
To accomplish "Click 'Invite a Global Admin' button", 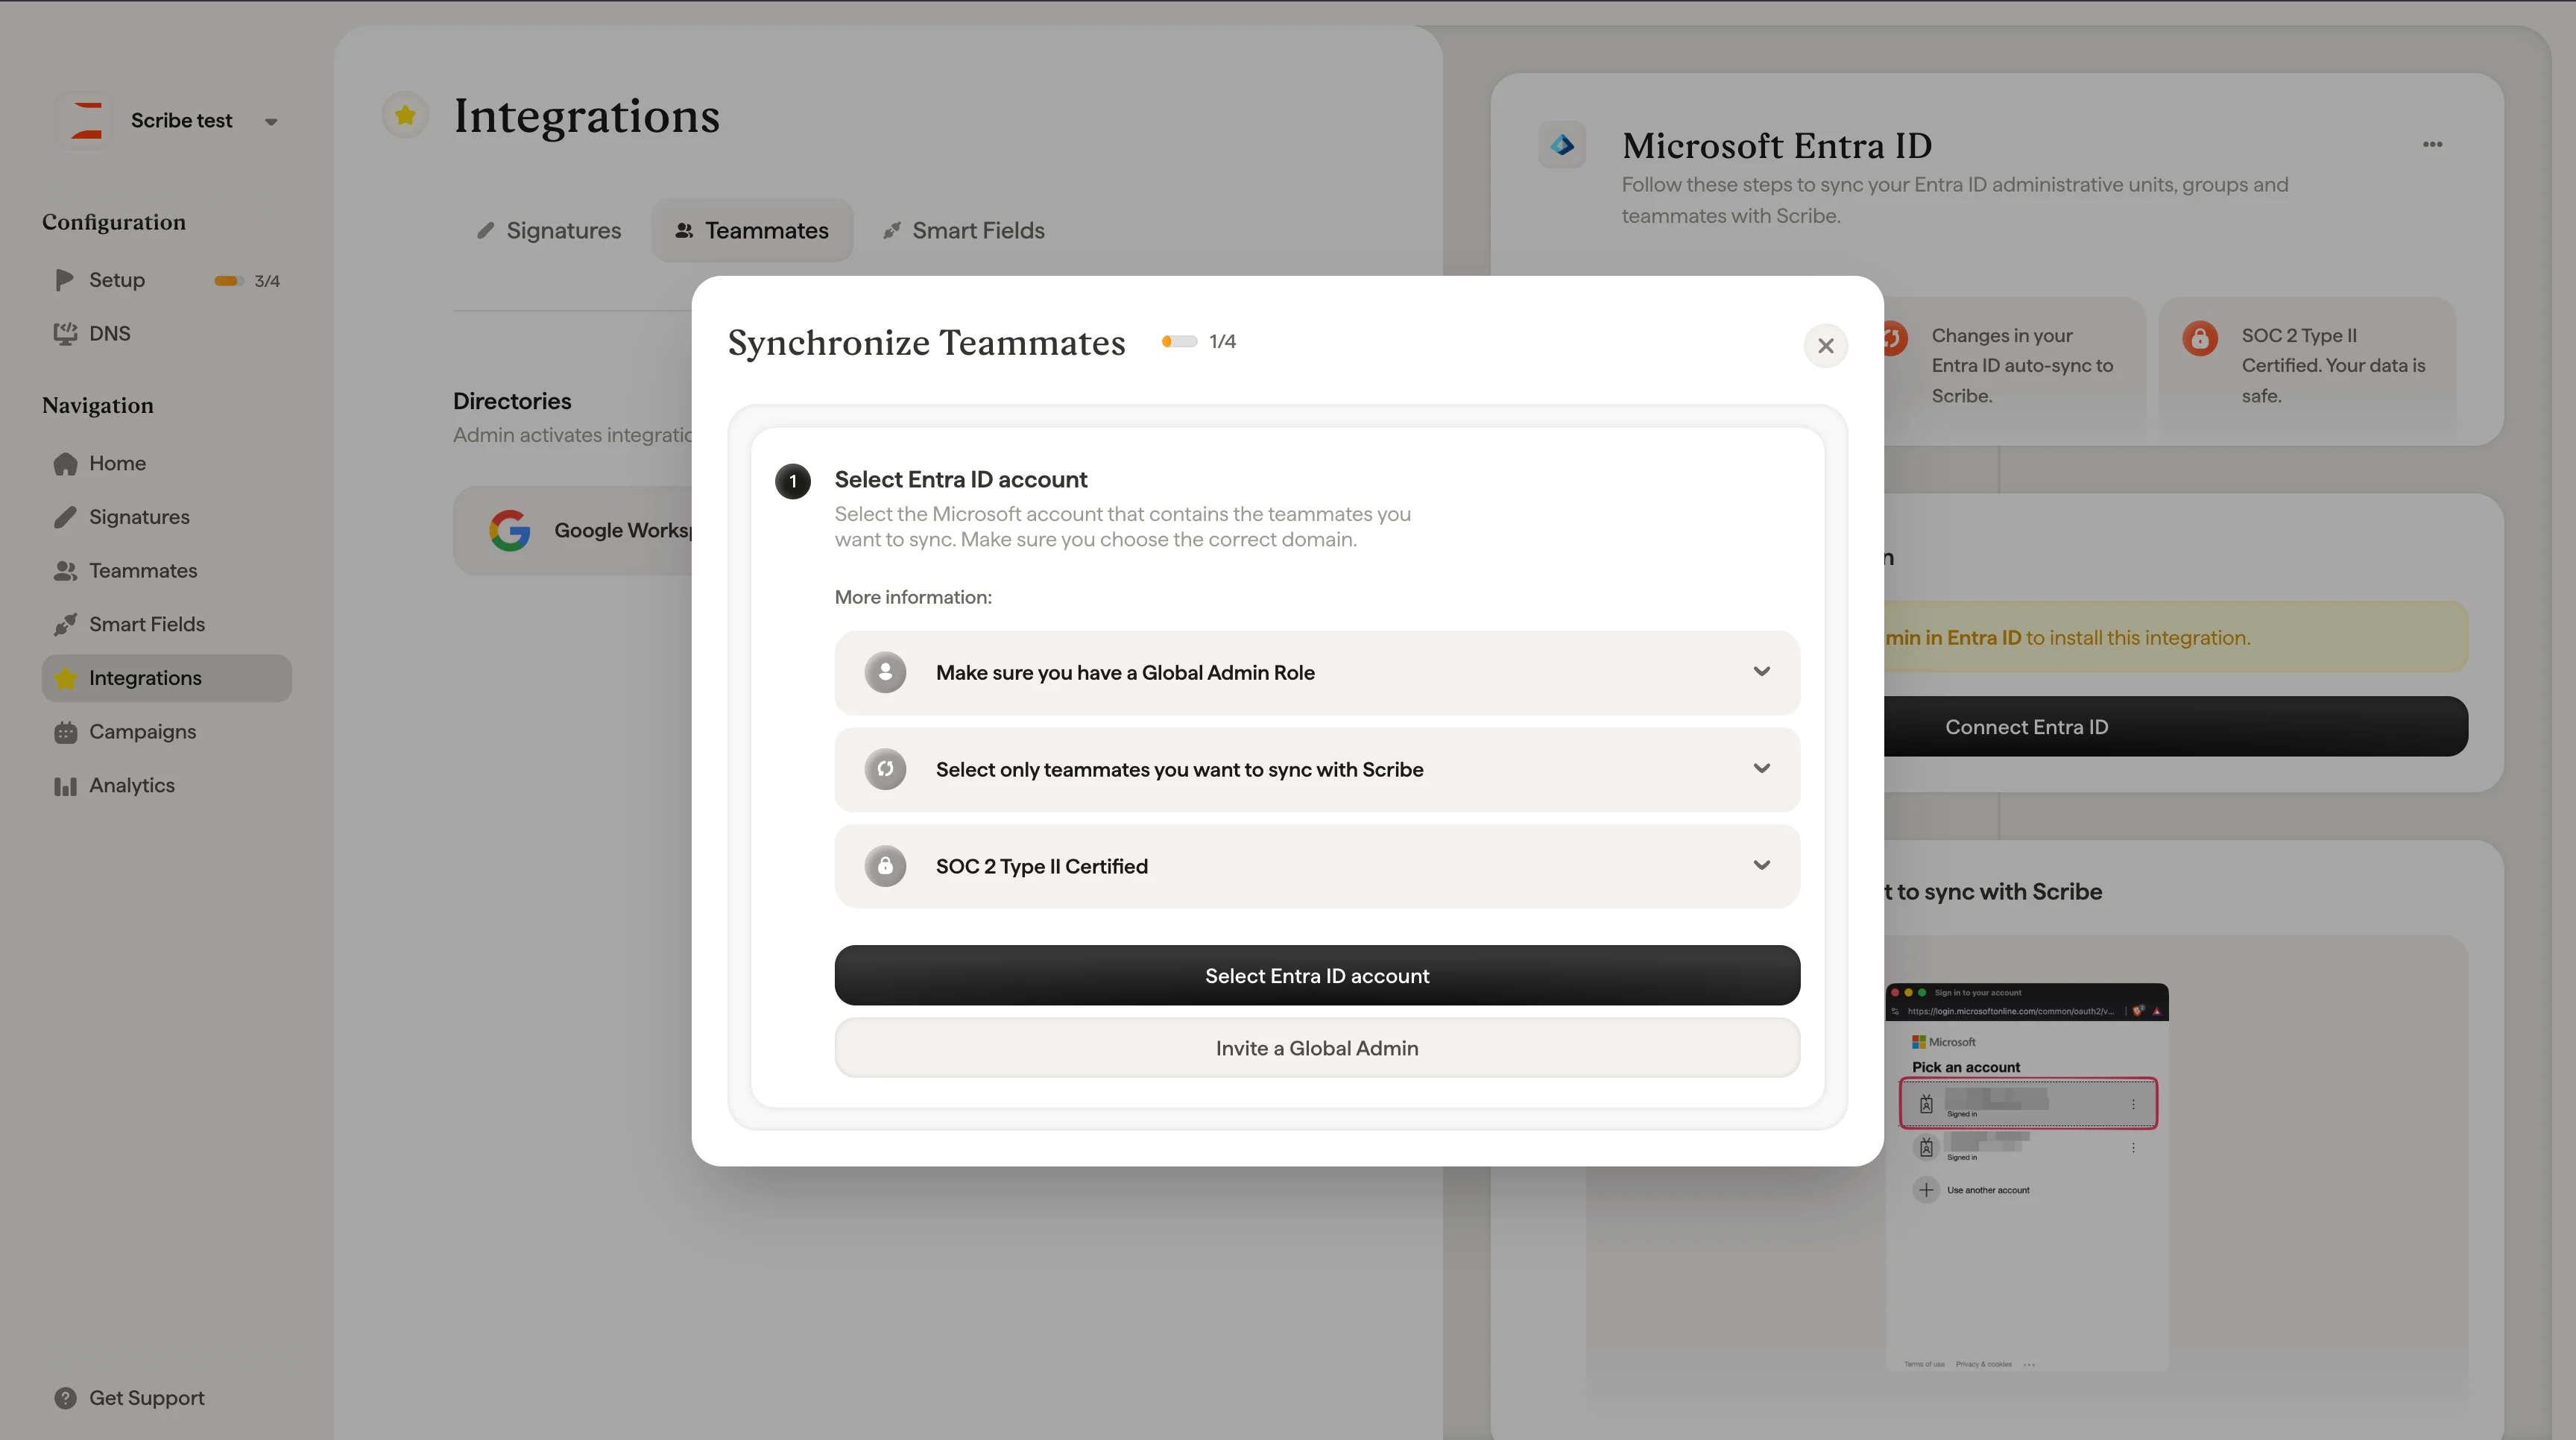I will coord(1317,1048).
